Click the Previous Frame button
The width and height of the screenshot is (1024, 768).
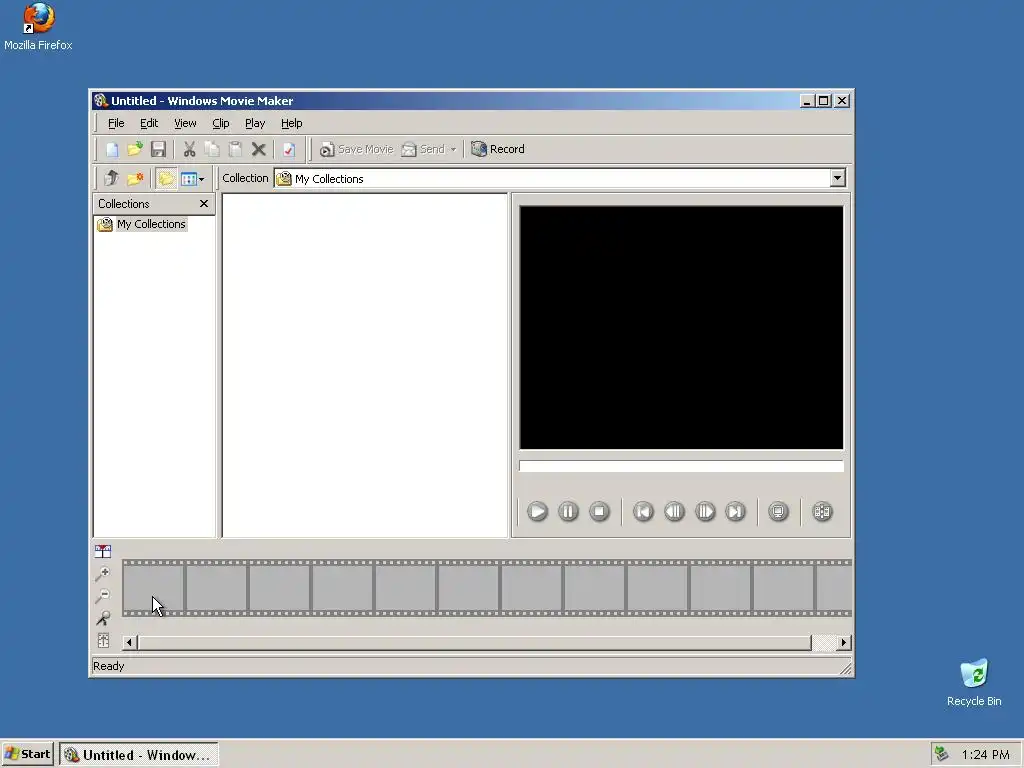pos(674,511)
